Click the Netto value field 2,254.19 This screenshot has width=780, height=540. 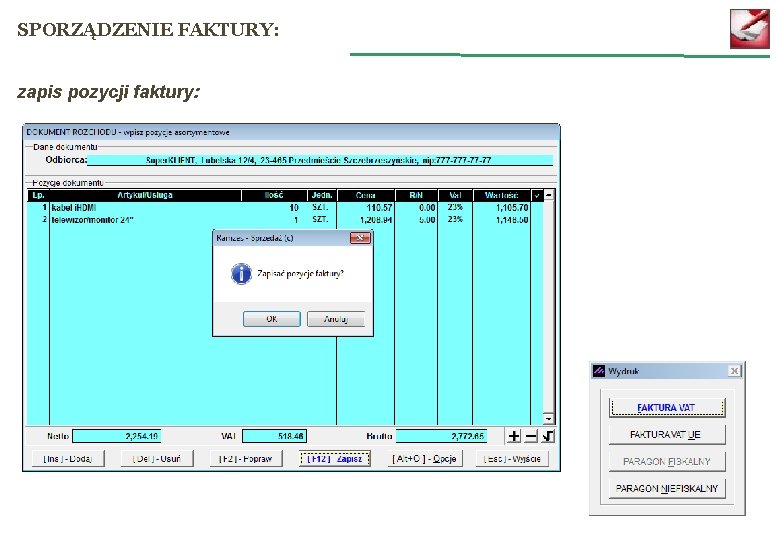(x=116, y=436)
